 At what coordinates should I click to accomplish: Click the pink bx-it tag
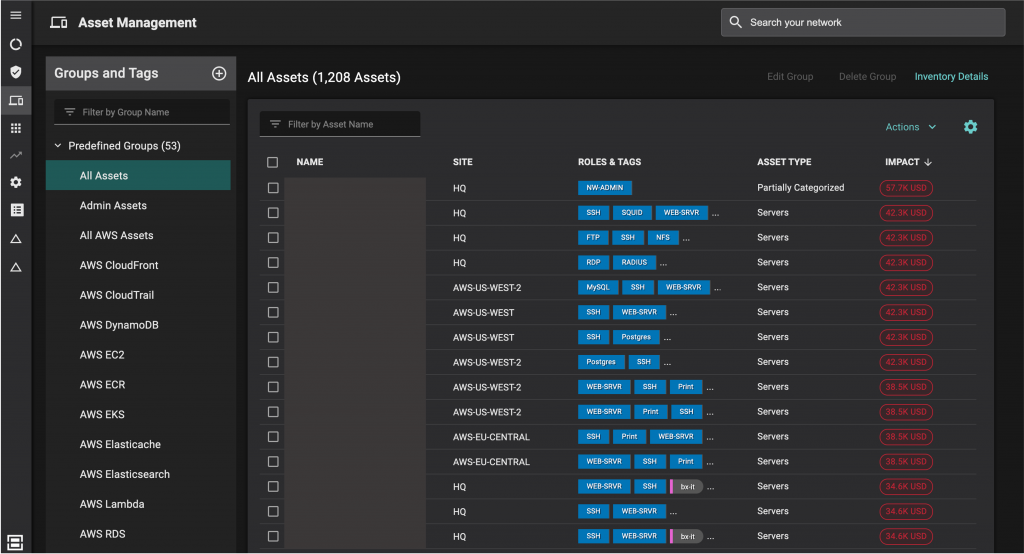coord(687,487)
